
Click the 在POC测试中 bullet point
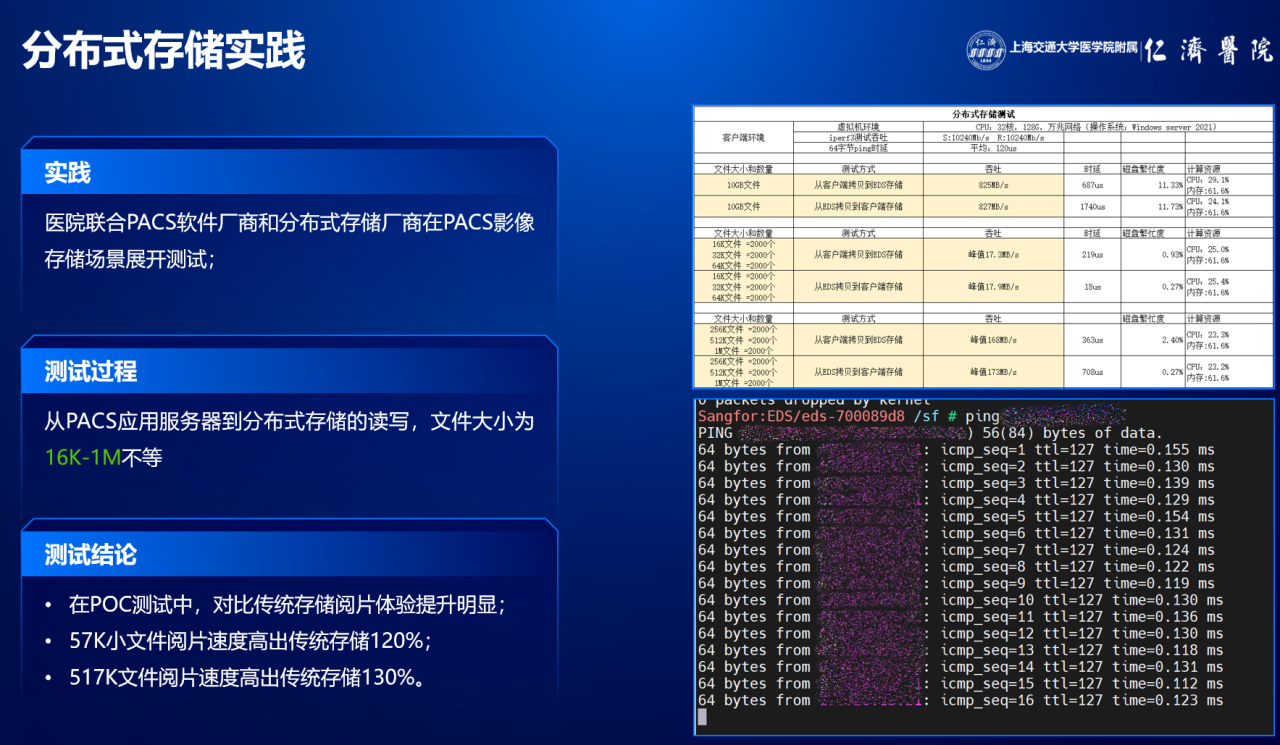[287, 605]
